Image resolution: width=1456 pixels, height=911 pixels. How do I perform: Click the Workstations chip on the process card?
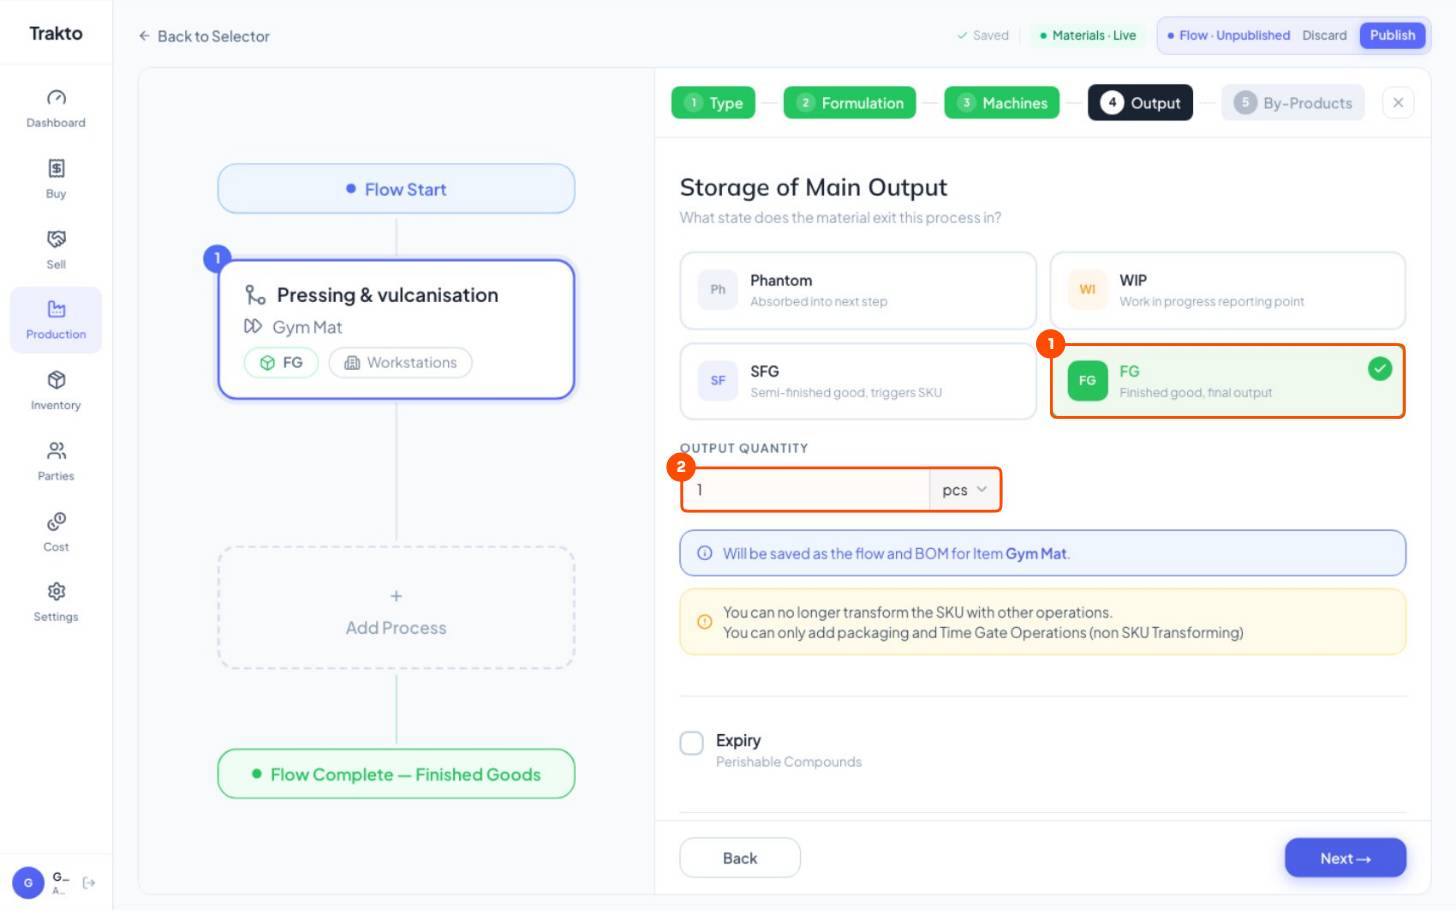coord(400,363)
